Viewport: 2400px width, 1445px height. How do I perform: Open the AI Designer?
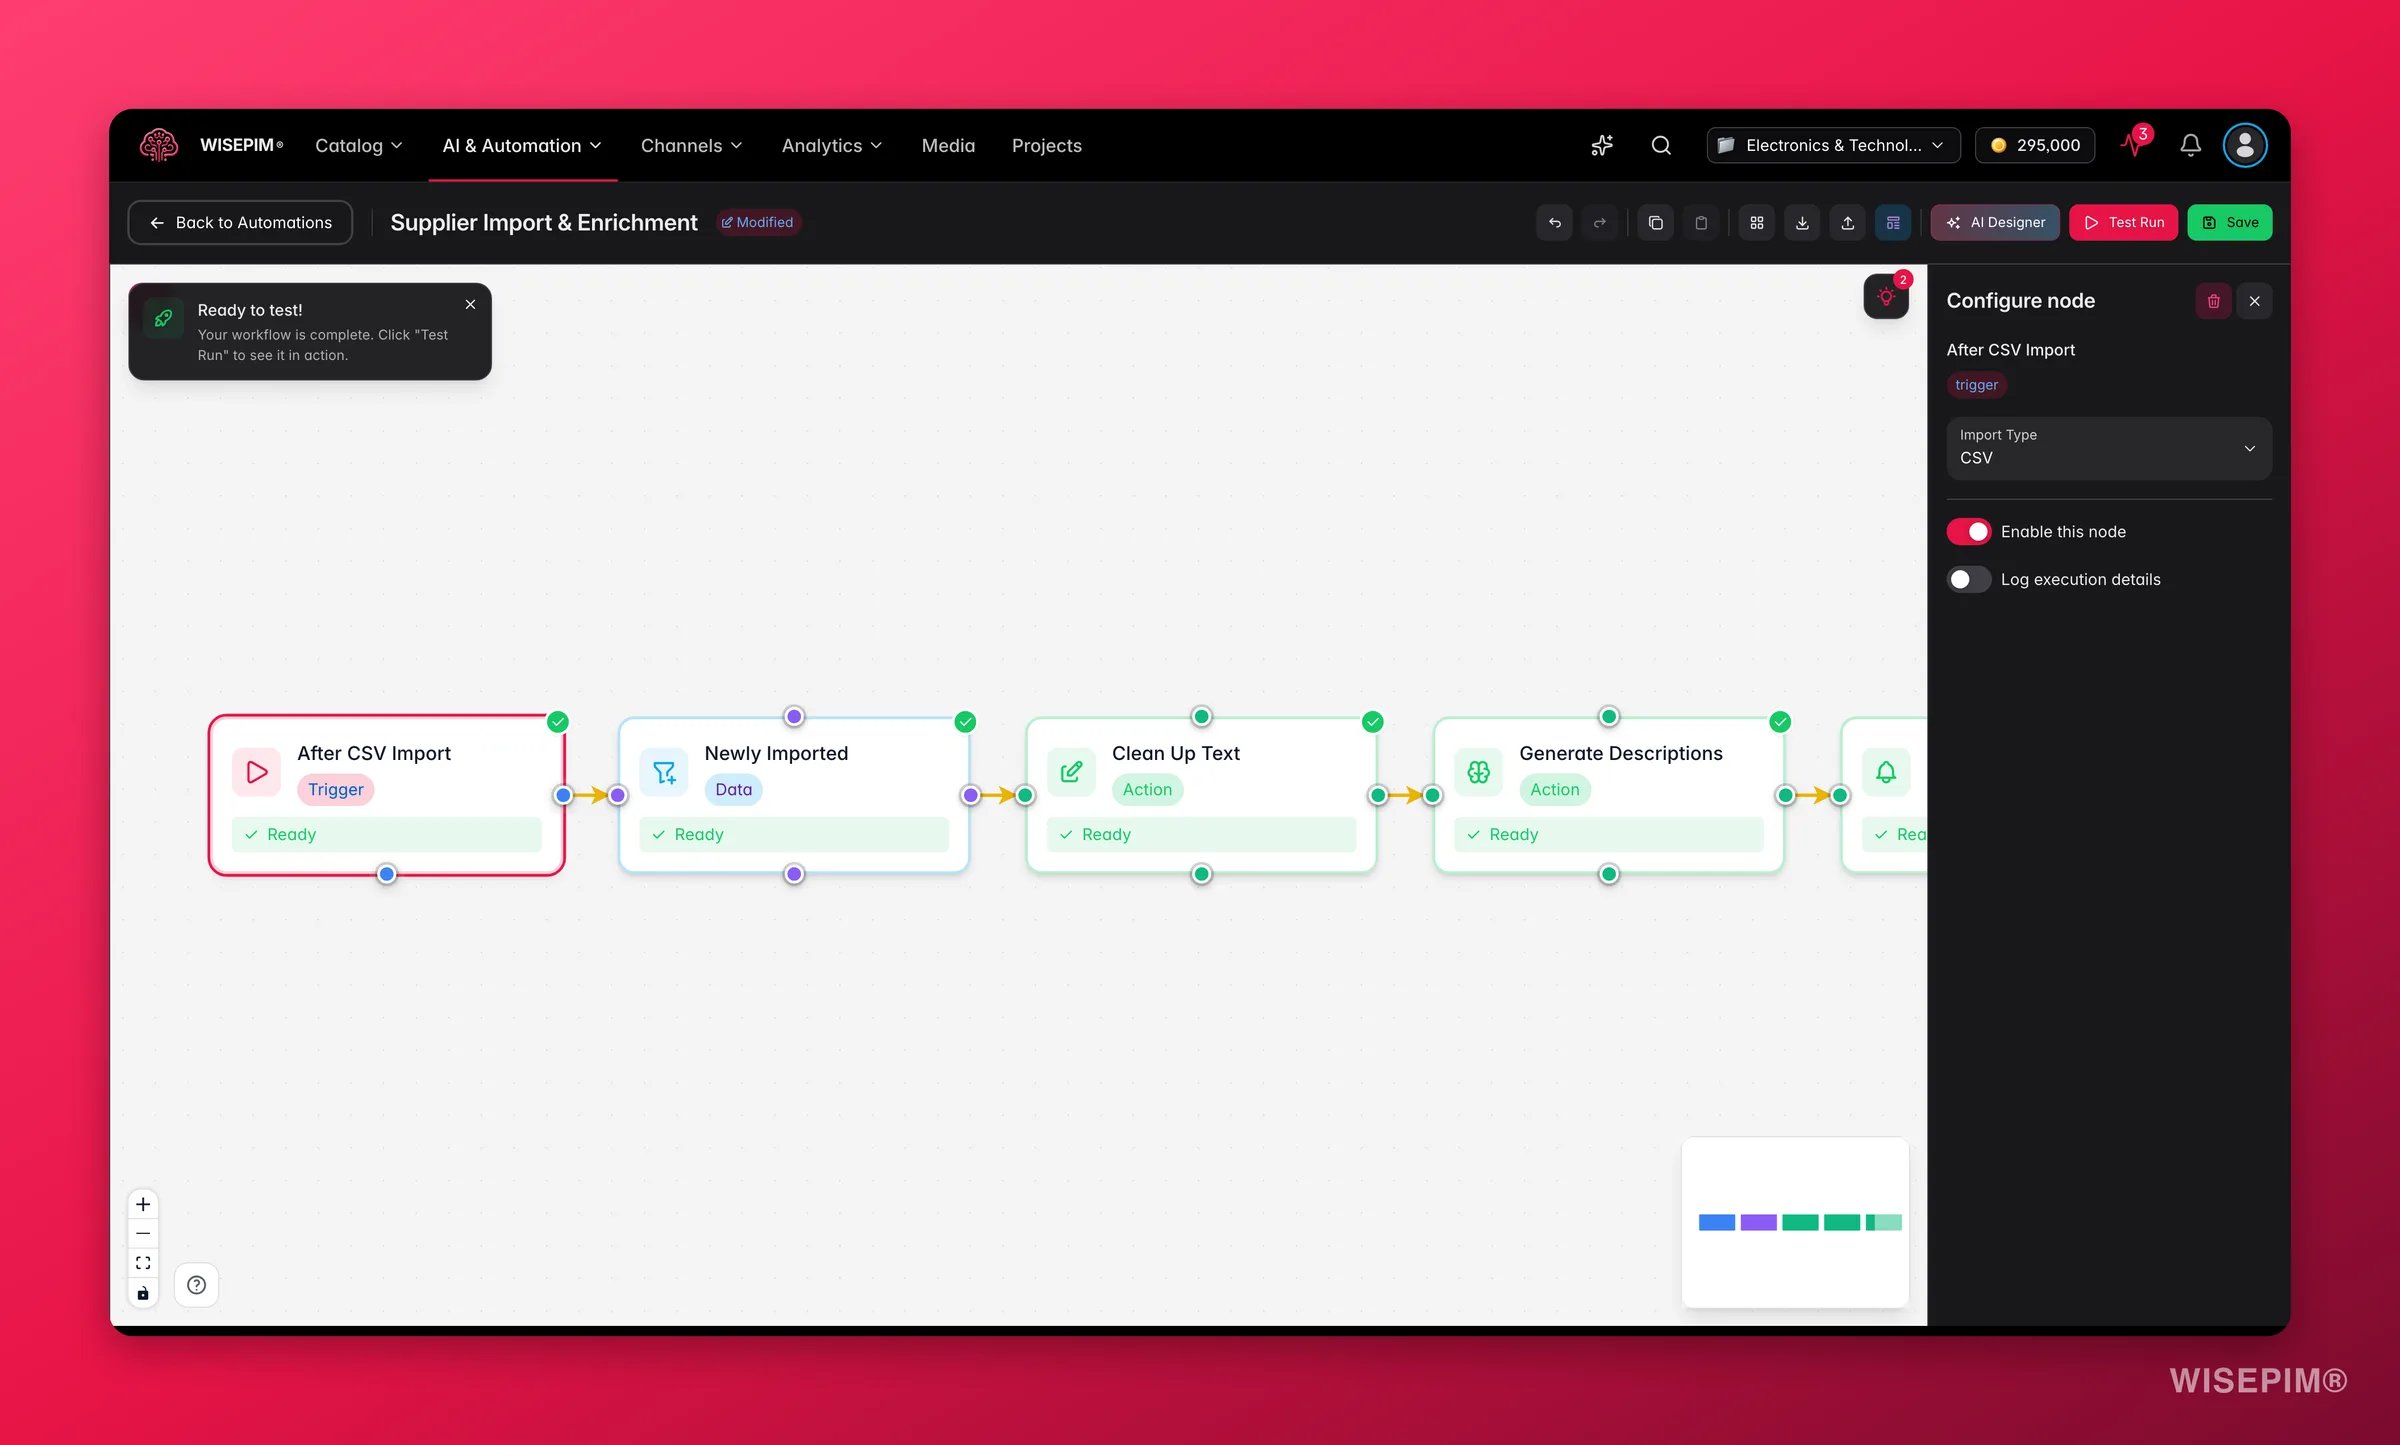1995,222
